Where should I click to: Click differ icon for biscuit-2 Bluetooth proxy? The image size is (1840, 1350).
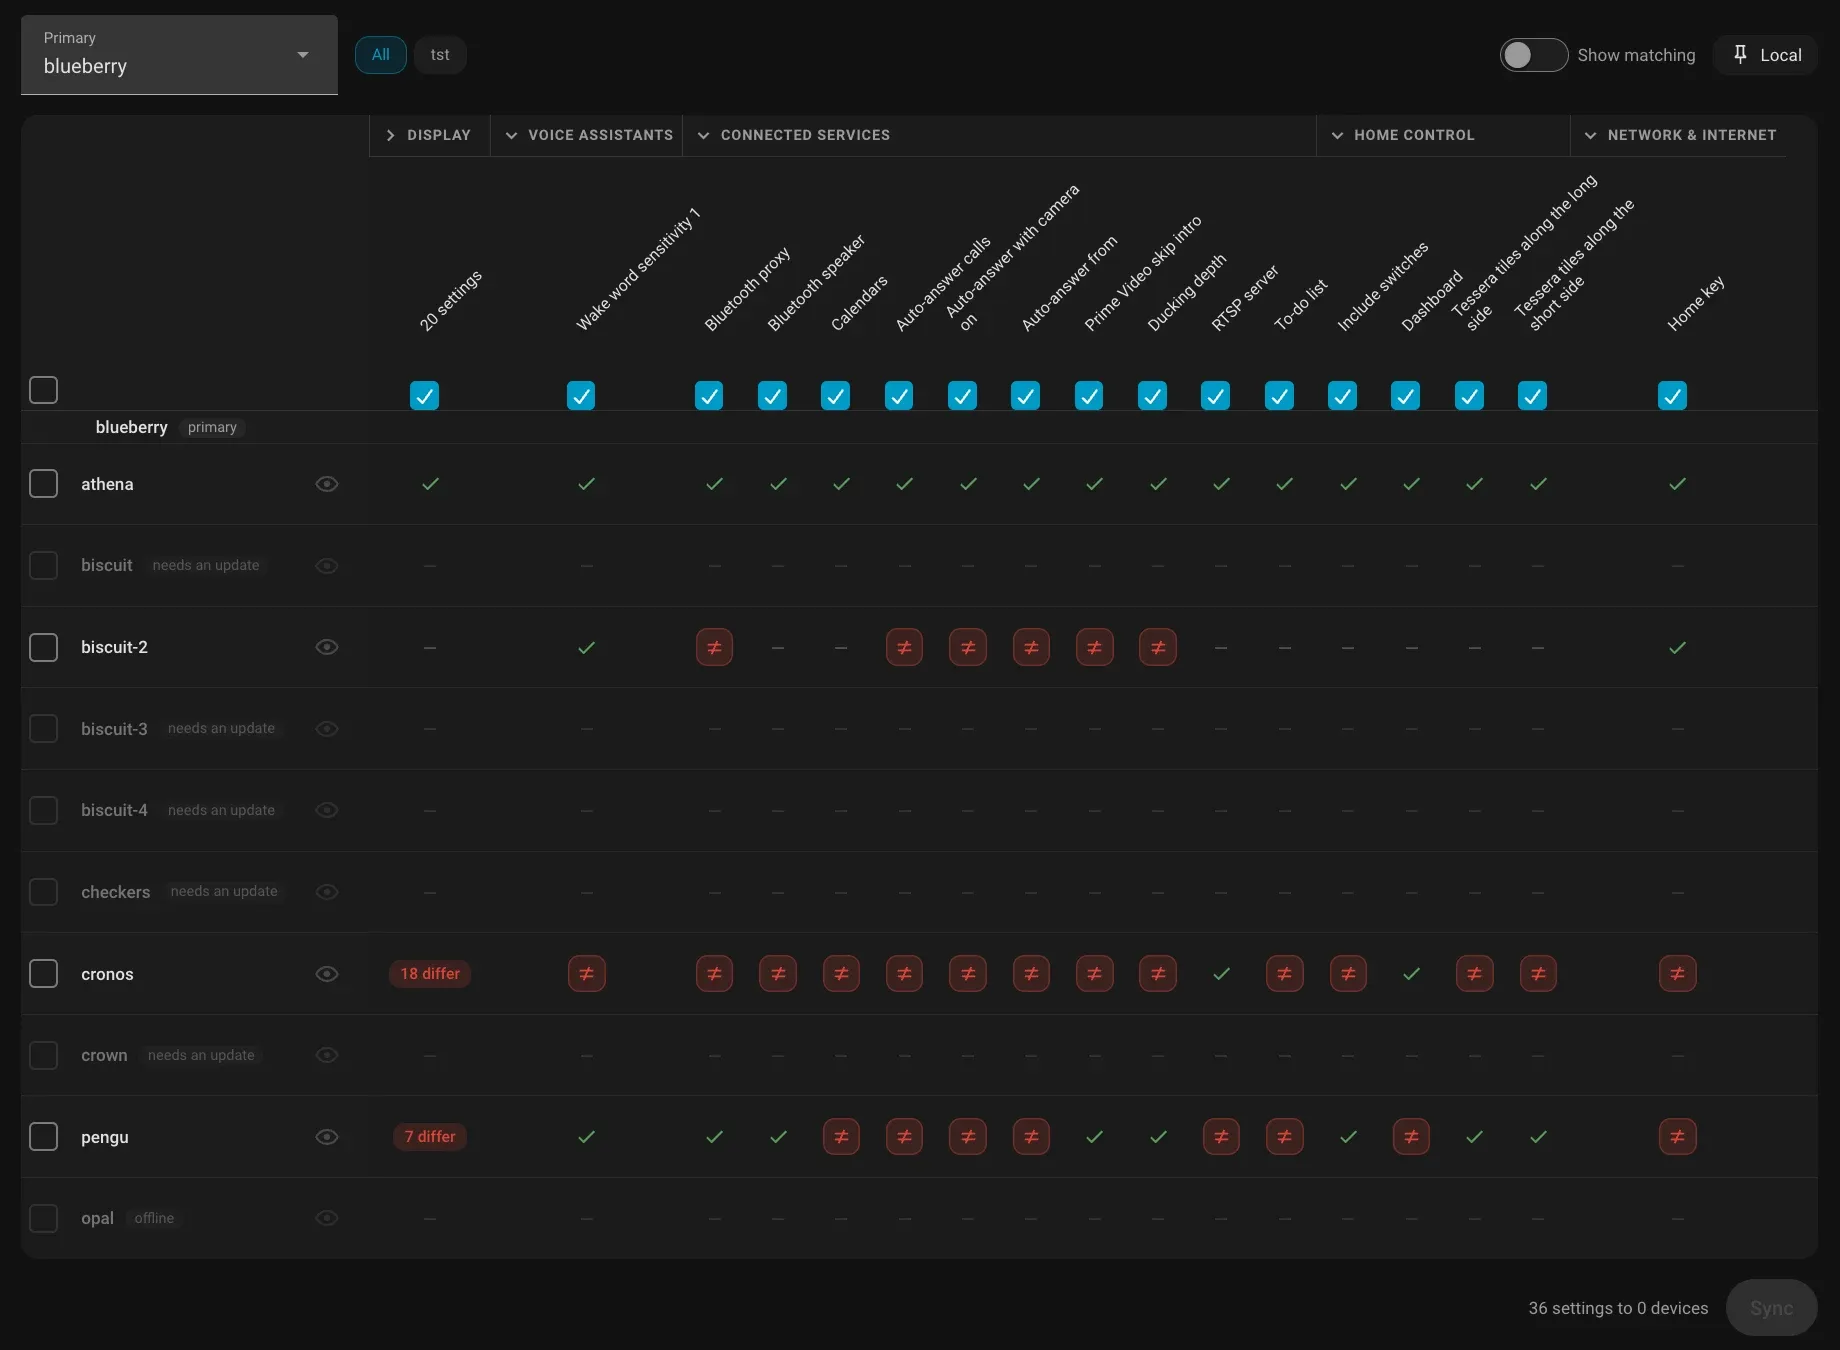pos(714,647)
